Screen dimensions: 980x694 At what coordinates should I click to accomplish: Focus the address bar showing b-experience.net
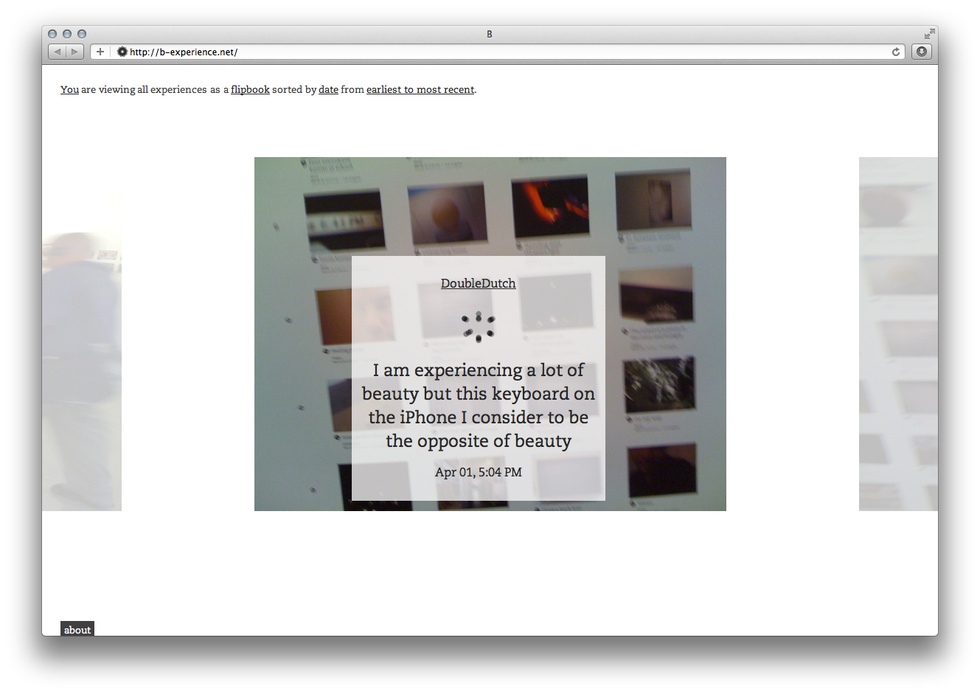[x=498, y=52]
